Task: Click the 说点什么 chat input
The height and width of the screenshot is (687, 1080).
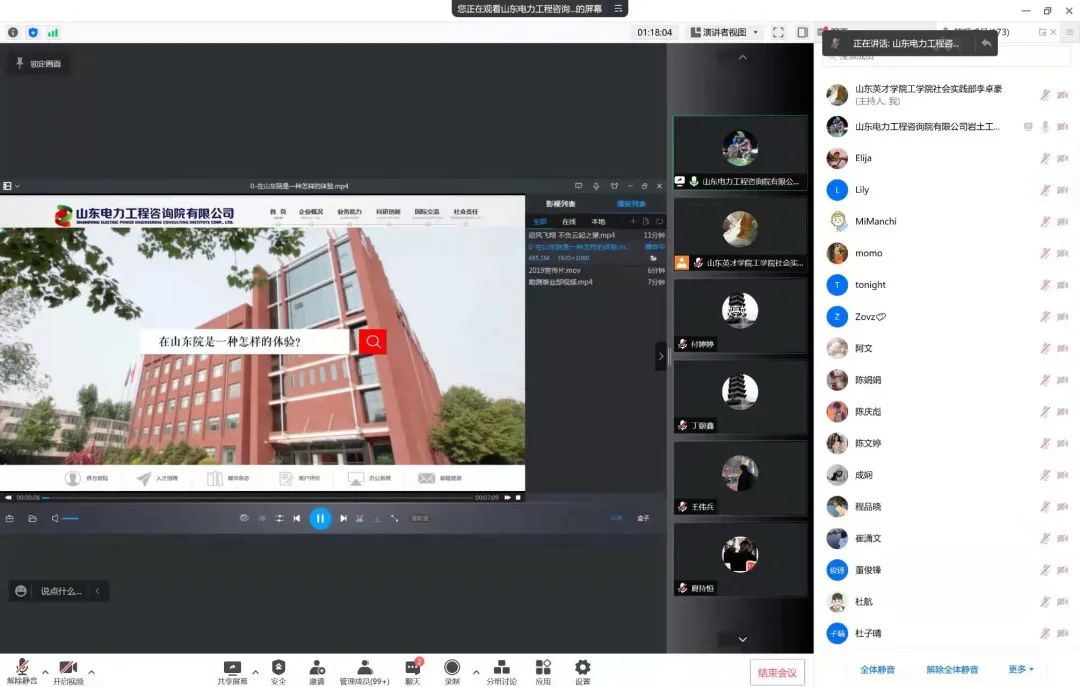Action: pyautogui.click(x=61, y=591)
